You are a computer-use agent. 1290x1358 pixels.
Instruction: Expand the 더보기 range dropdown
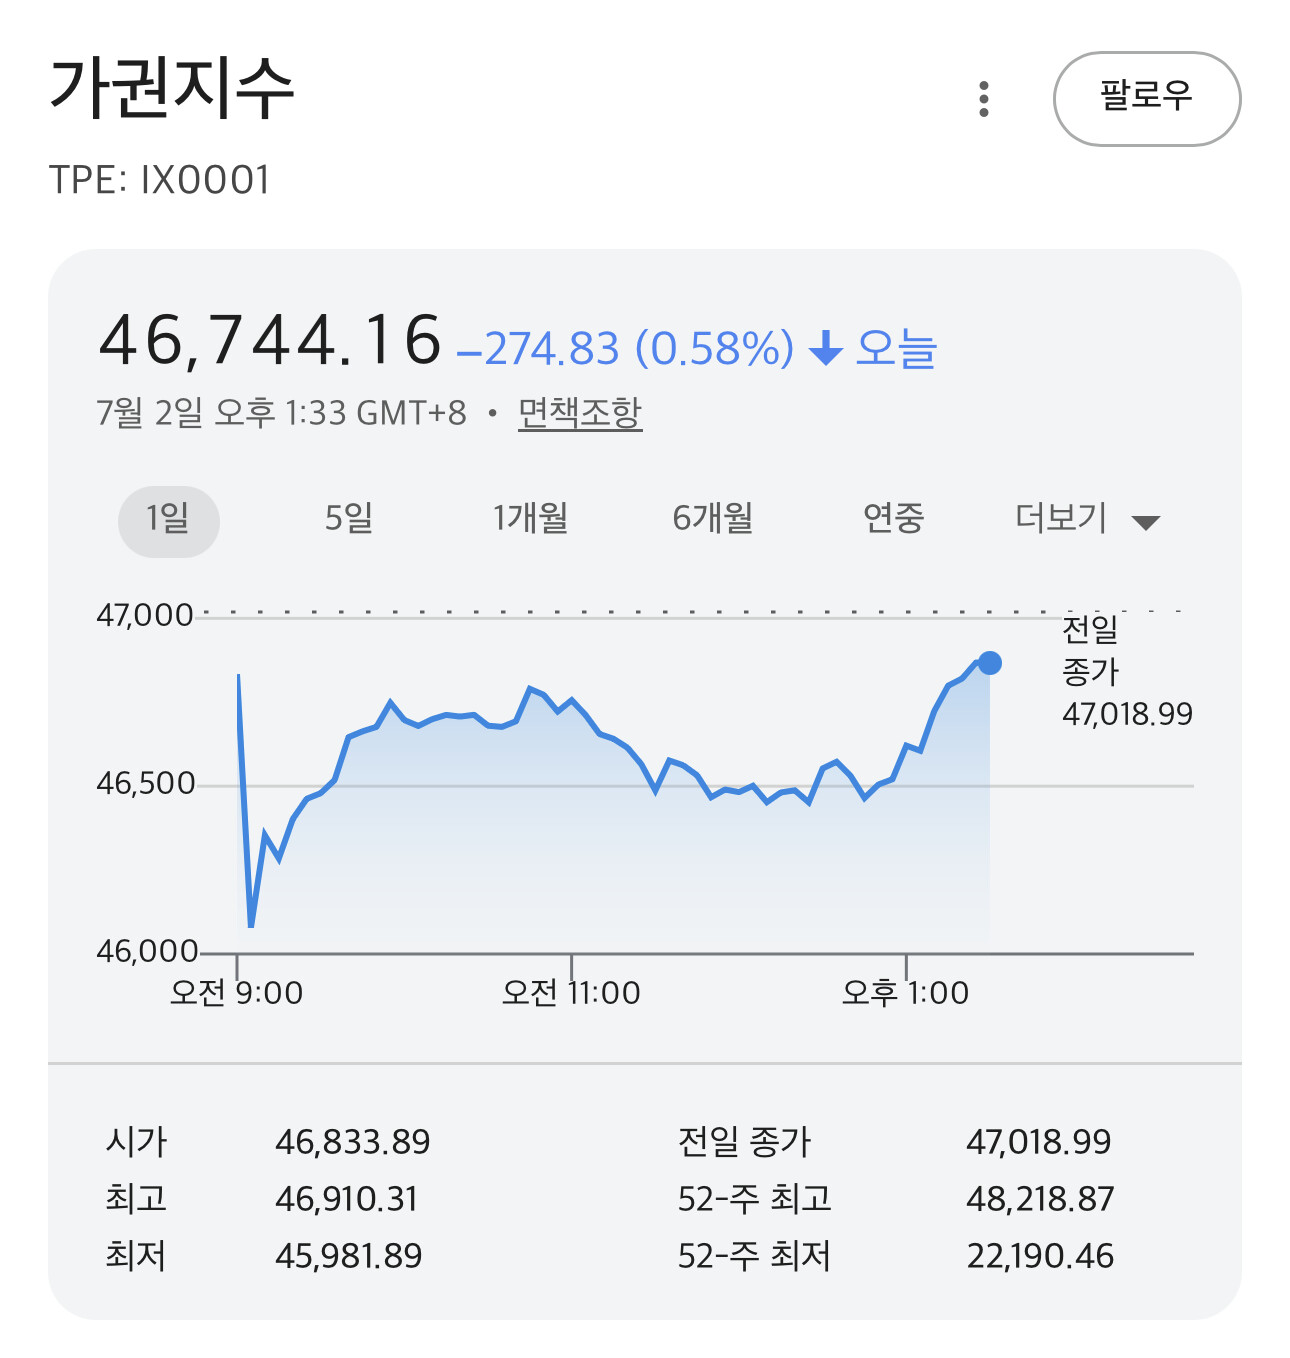1087,519
